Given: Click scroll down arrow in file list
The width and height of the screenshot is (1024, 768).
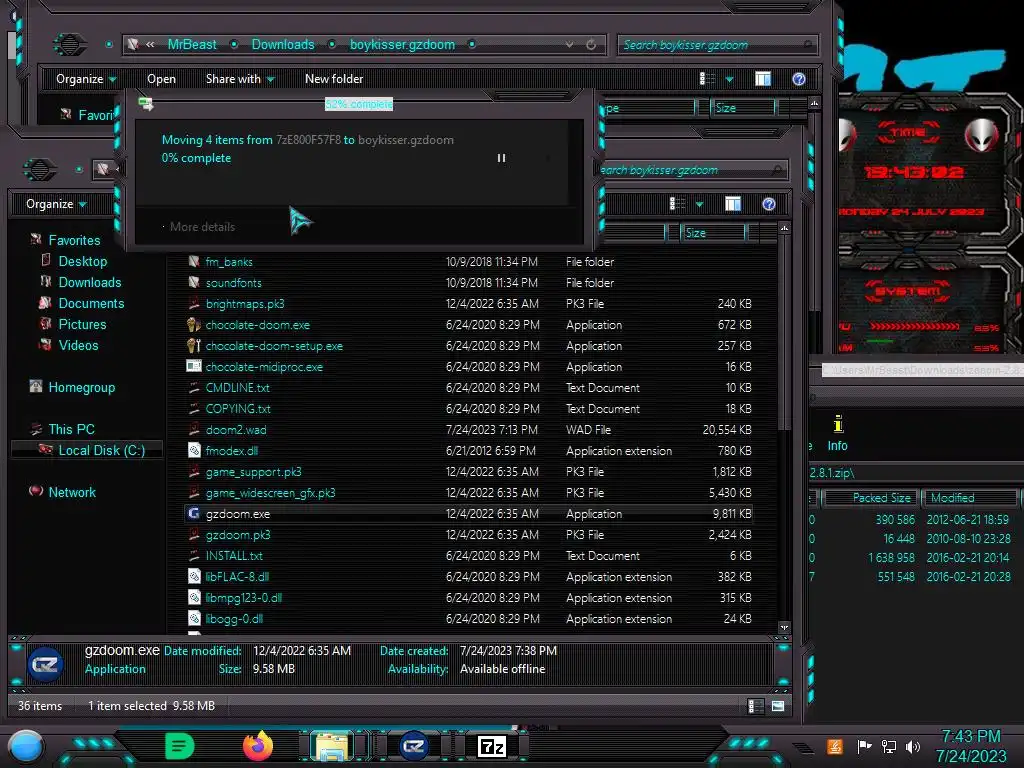Looking at the screenshot, I should click(784, 628).
